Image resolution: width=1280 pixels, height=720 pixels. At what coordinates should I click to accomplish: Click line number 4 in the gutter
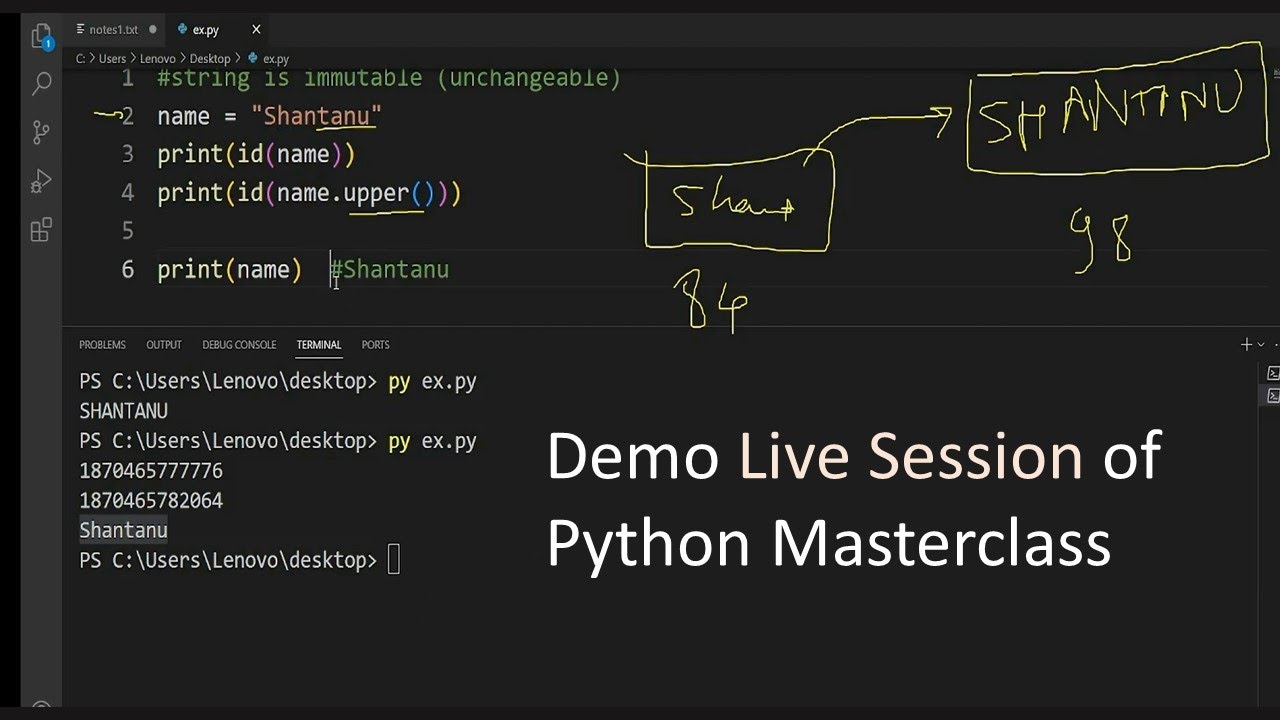tap(127, 193)
